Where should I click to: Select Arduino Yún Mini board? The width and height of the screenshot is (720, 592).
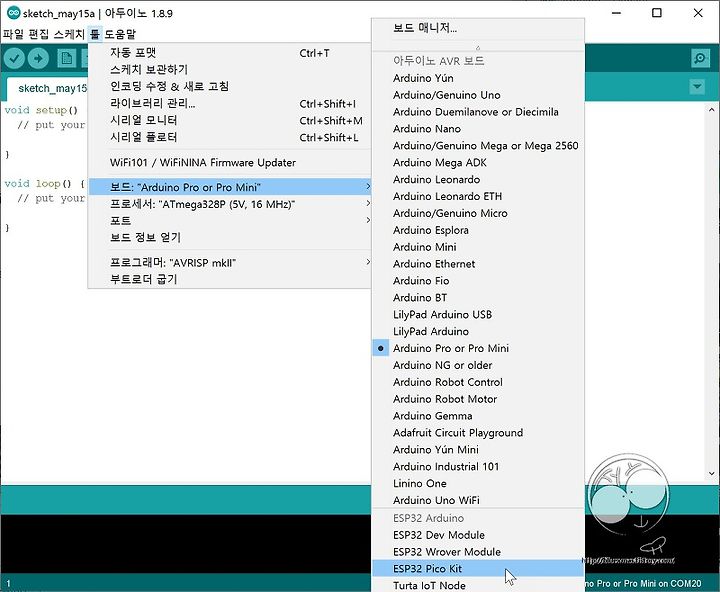coord(478,450)
